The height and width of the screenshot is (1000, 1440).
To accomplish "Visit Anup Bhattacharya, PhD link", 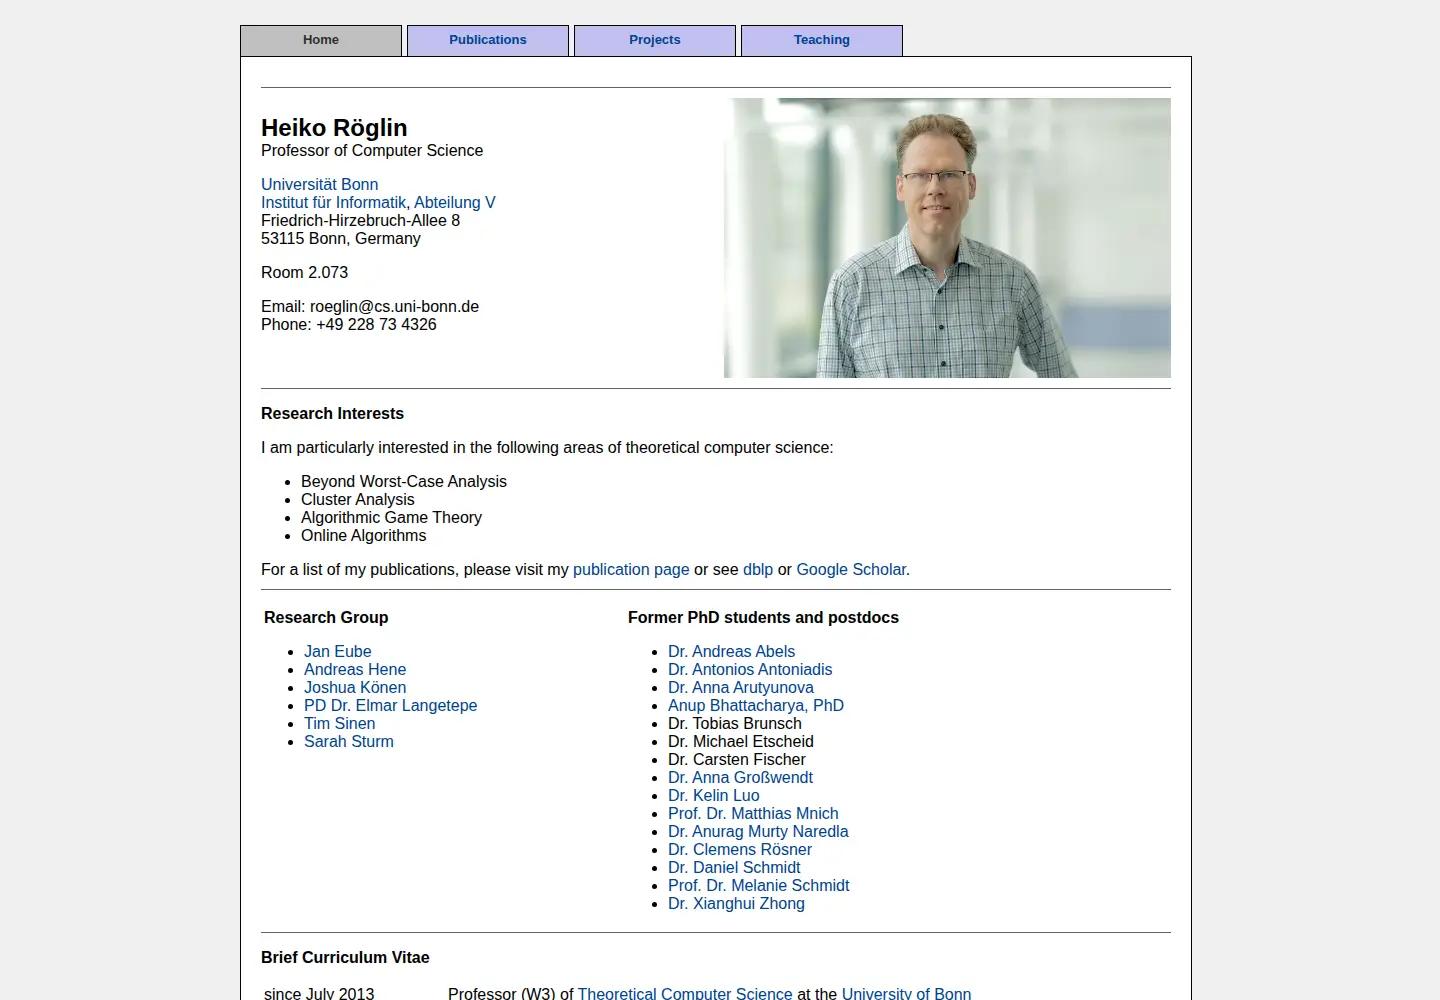I will (x=755, y=705).
